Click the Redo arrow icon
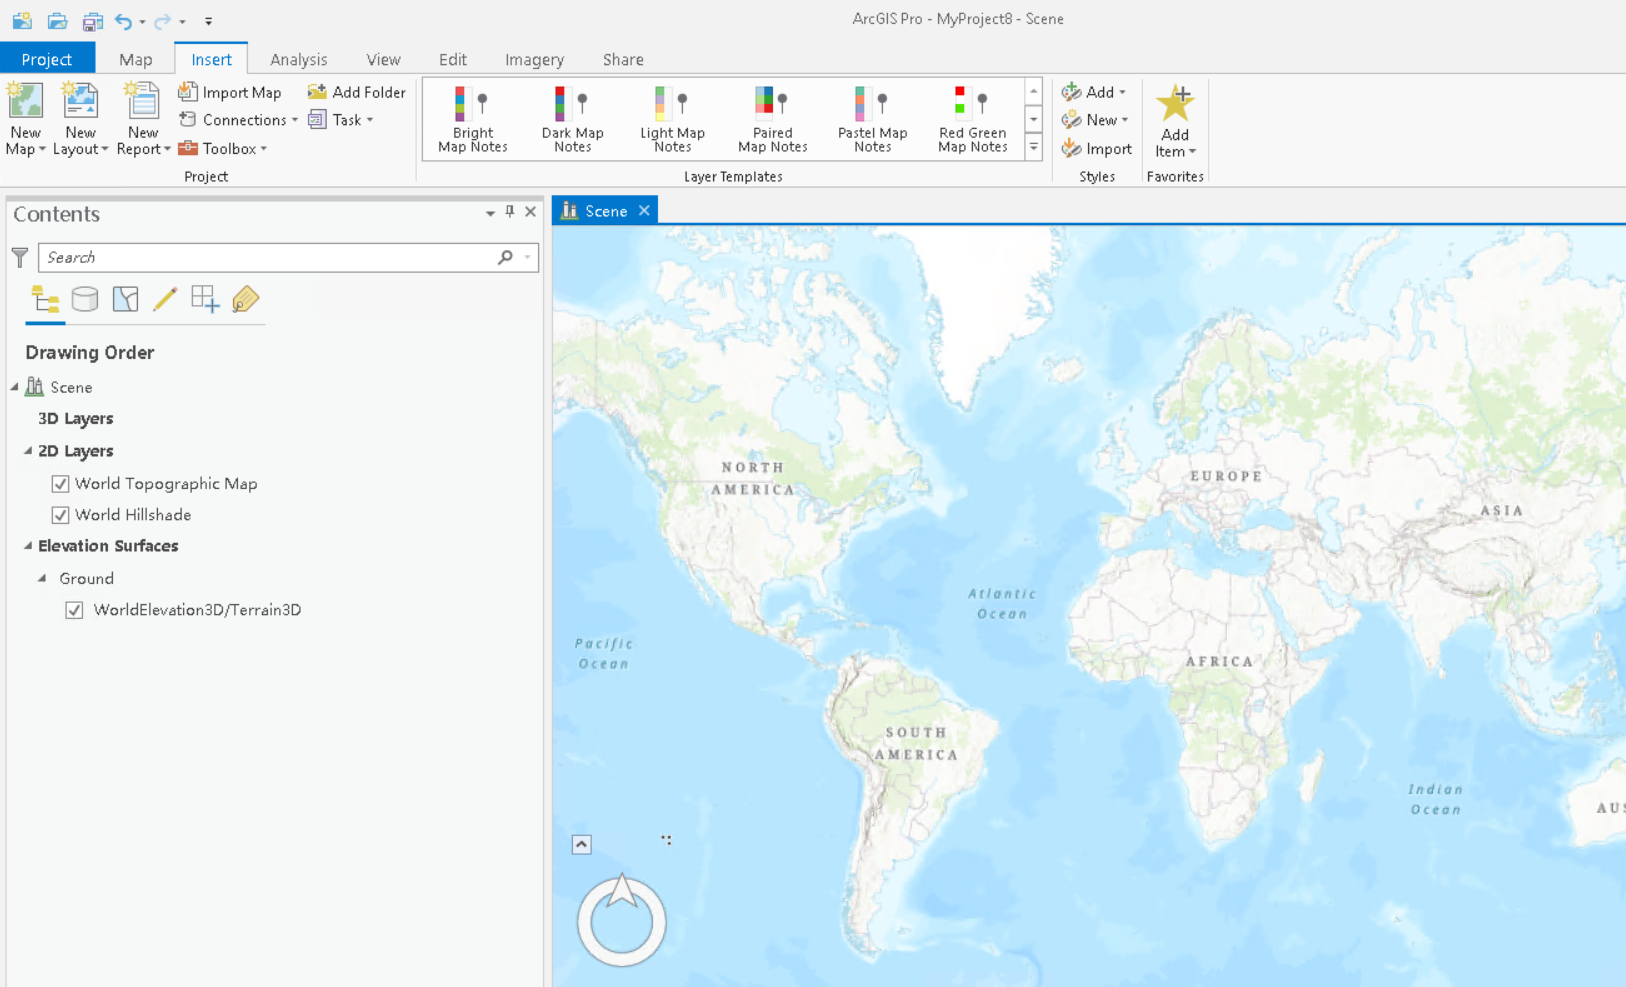Viewport: 1626px width, 987px height. [162, 20]
